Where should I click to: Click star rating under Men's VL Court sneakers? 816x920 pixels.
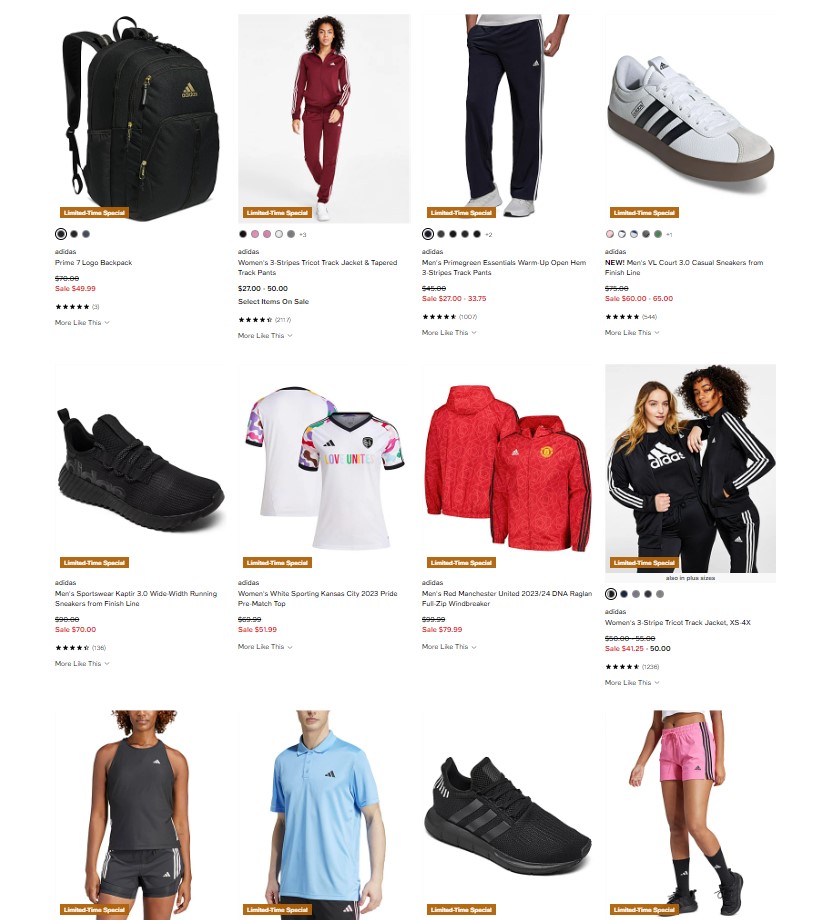(x=622, y=316)
